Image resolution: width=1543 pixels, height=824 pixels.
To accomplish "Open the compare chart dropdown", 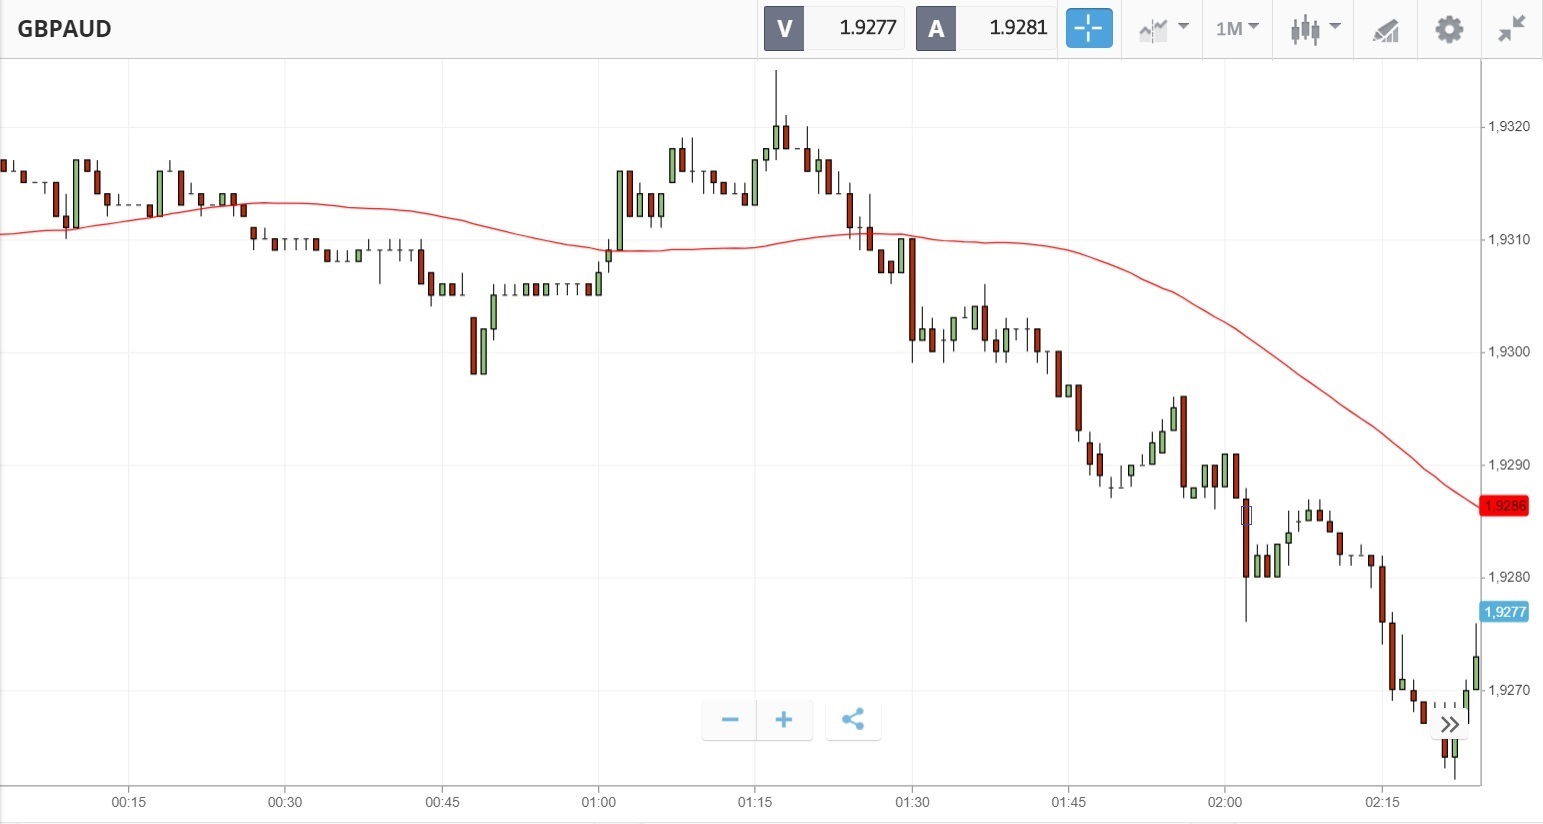I will click(1163, 28).
